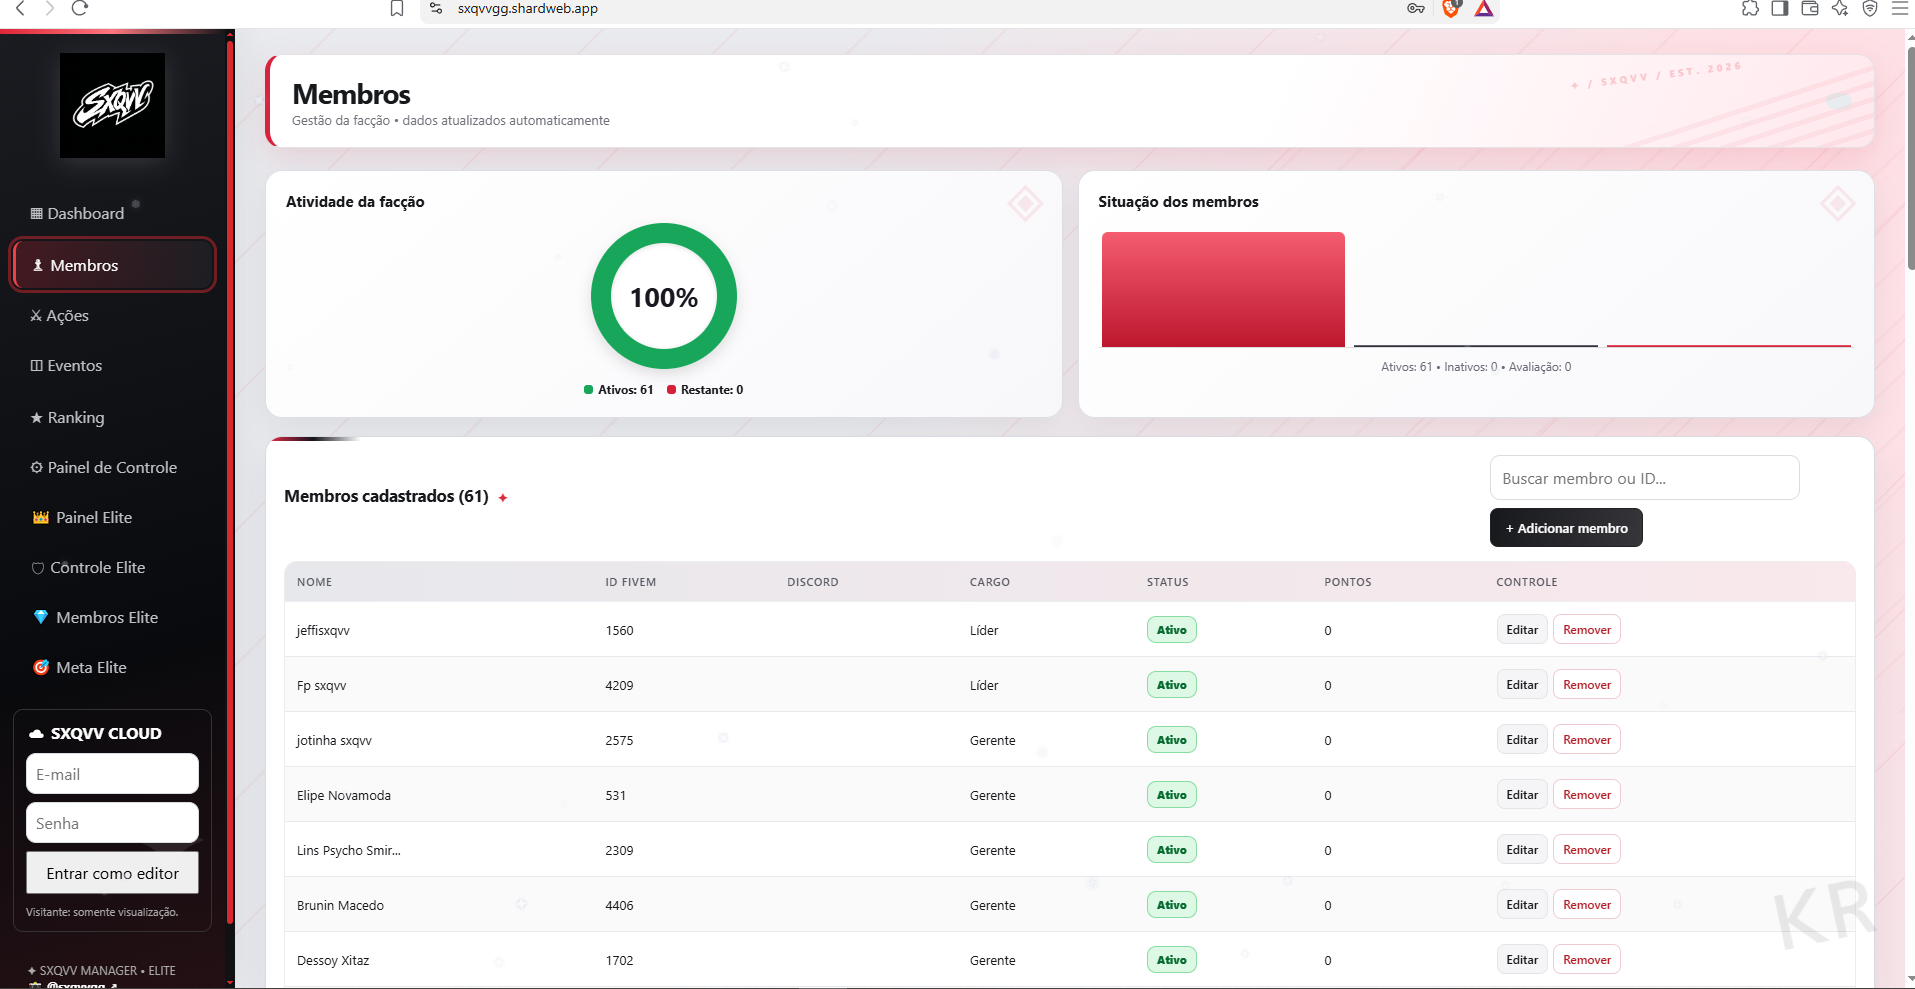Open Membros Elite diamond item
Screen dimensions: 1915x989
[x=96, y=617]
